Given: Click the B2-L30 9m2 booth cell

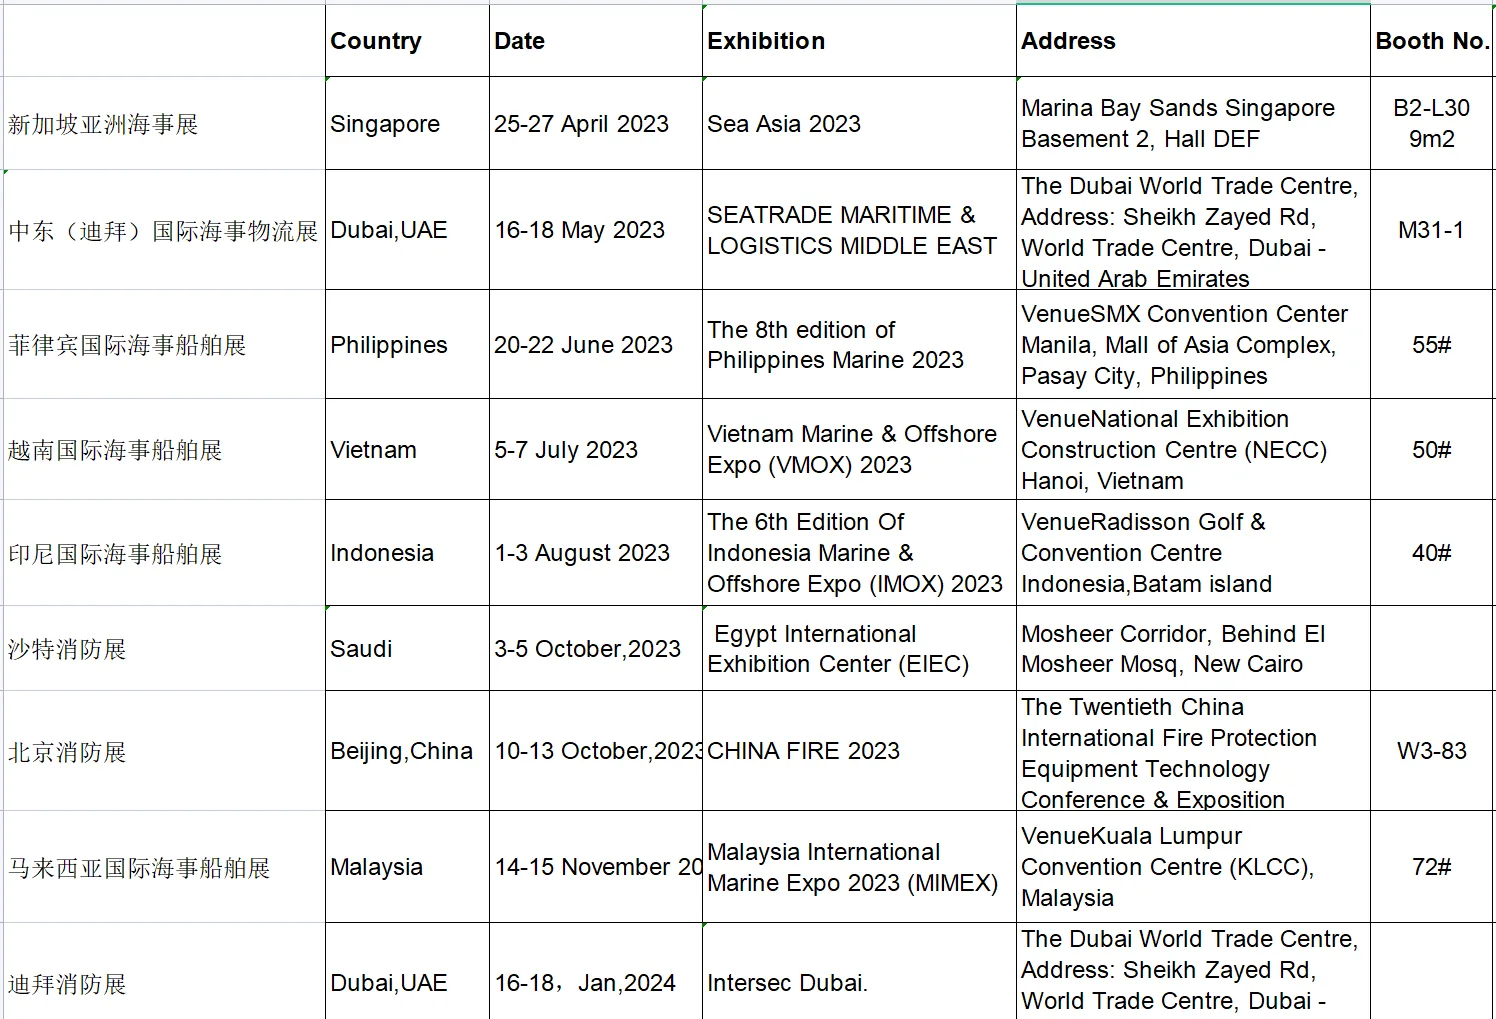Looking at the screenshot, I should tap(1431, 124).
